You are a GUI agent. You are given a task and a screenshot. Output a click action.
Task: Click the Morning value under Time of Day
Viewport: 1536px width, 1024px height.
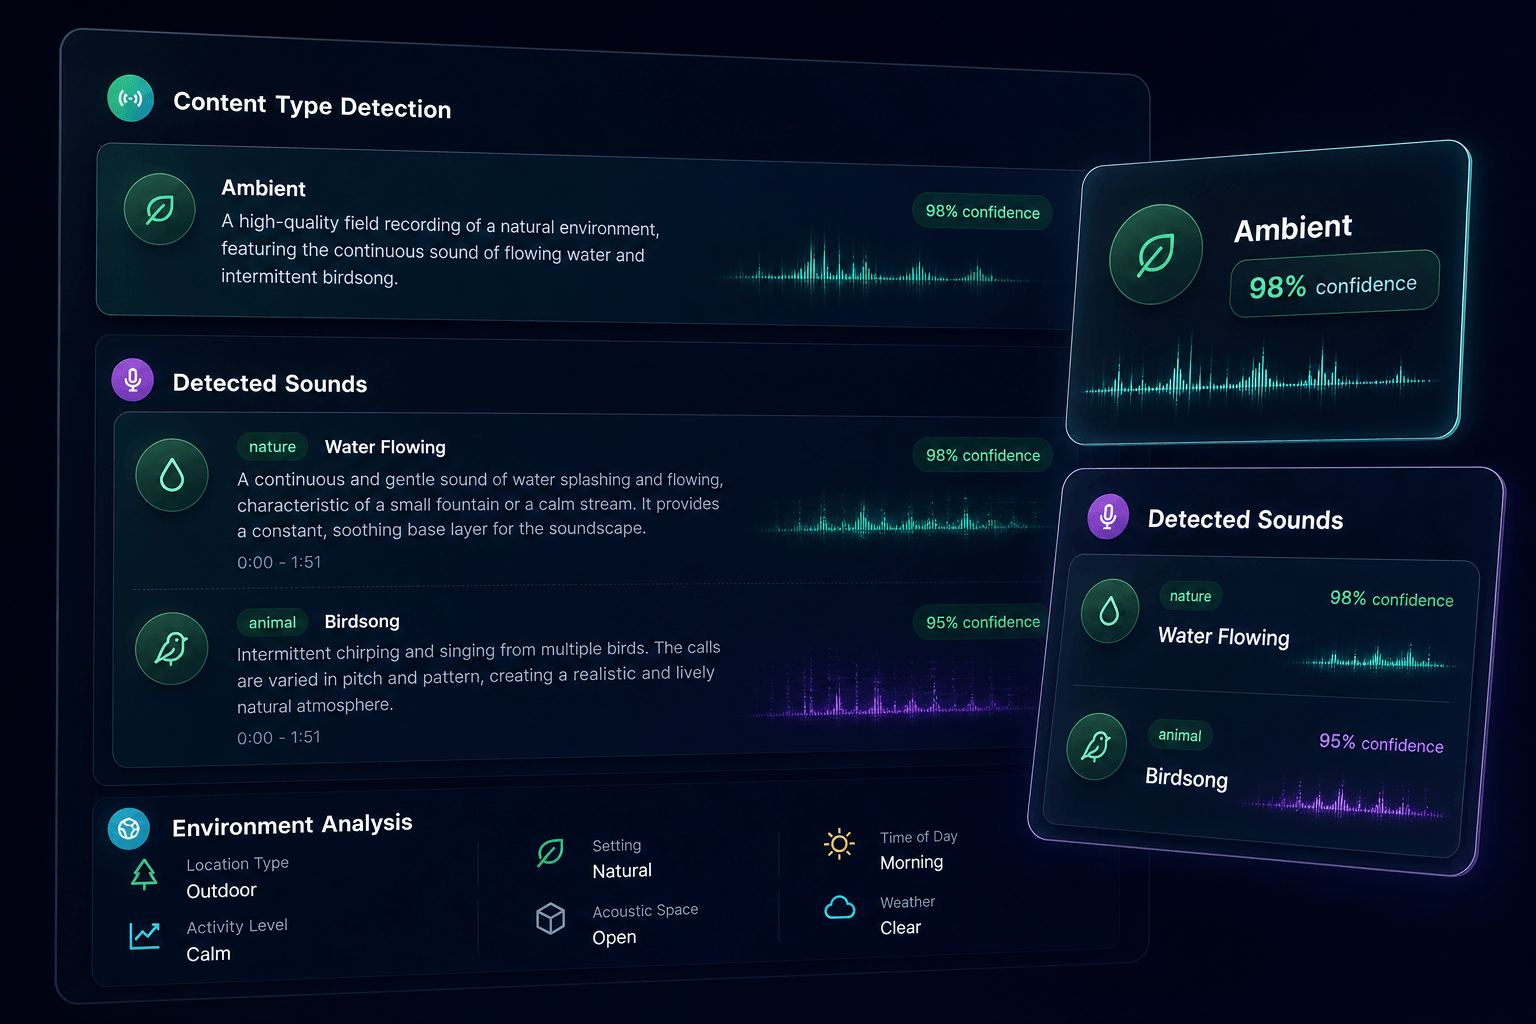[912, 862]
